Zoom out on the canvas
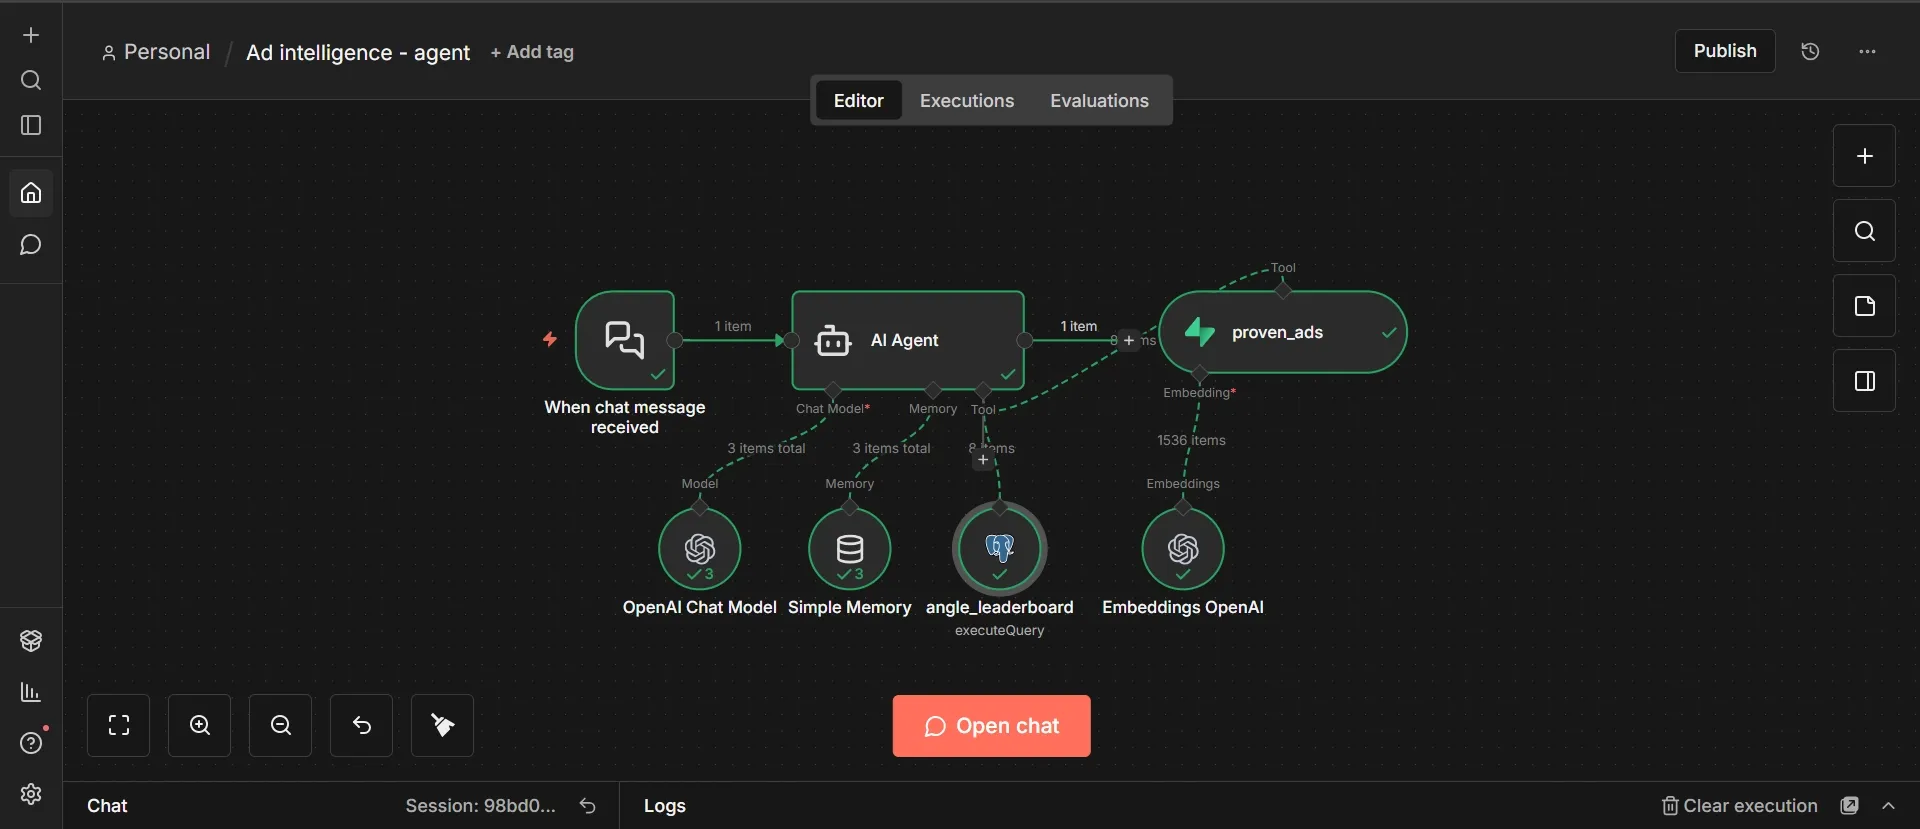This screenshot has width=1920, height=829. point(281,725)
